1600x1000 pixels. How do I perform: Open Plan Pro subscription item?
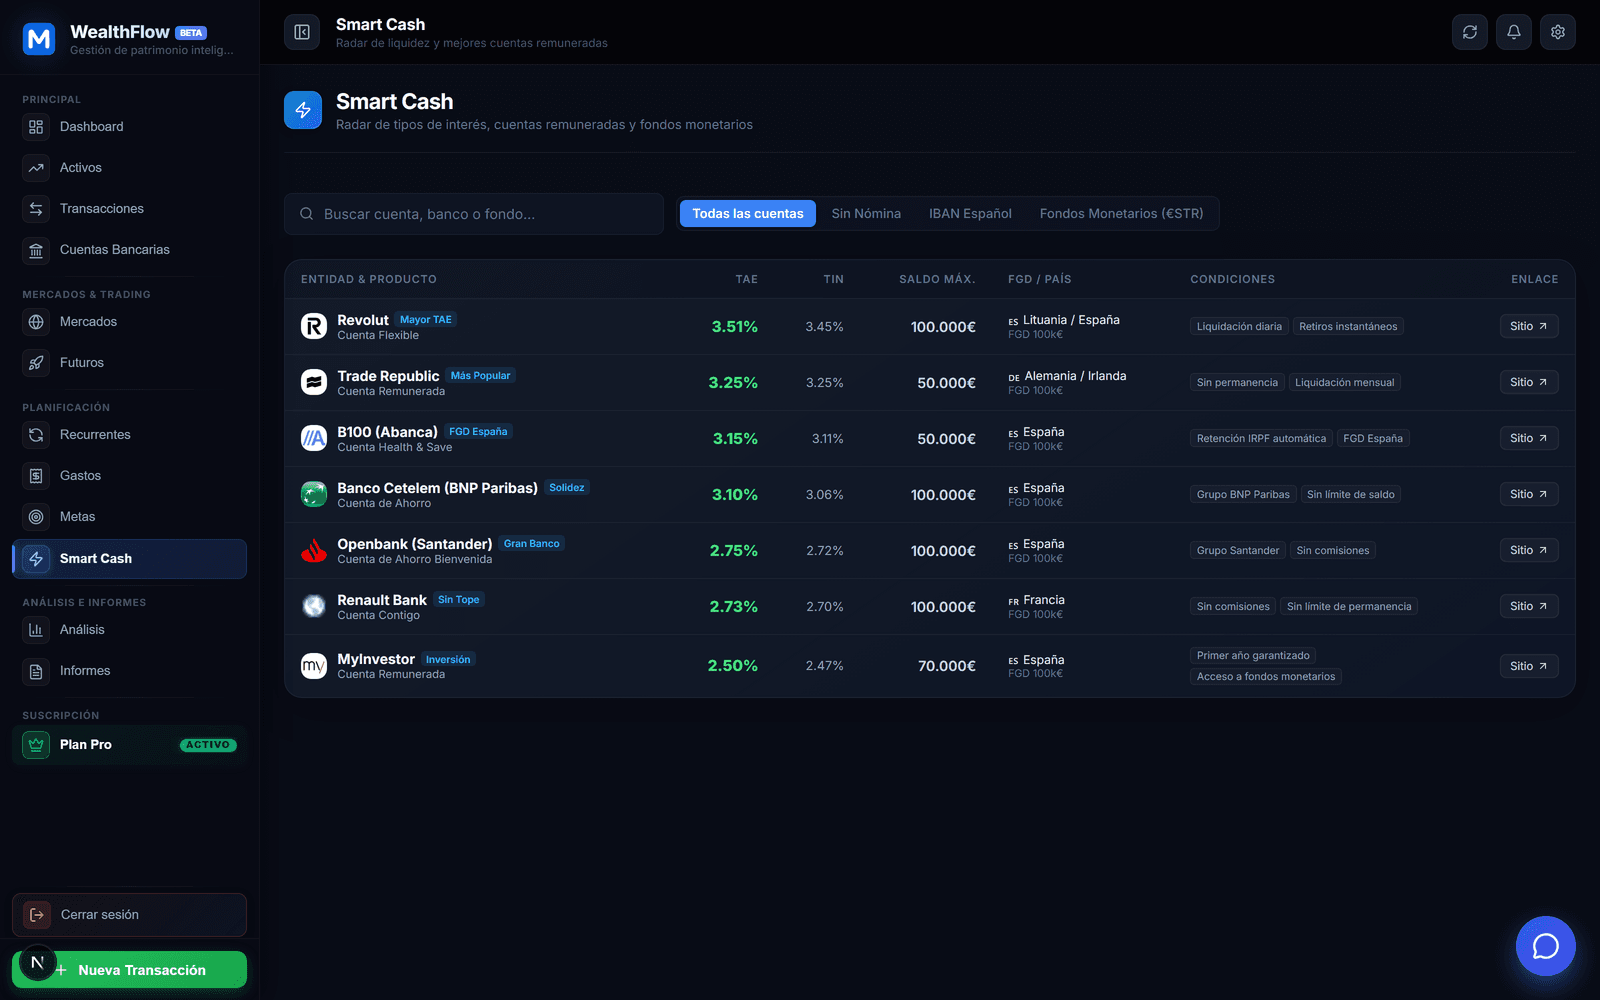[130, 745]
